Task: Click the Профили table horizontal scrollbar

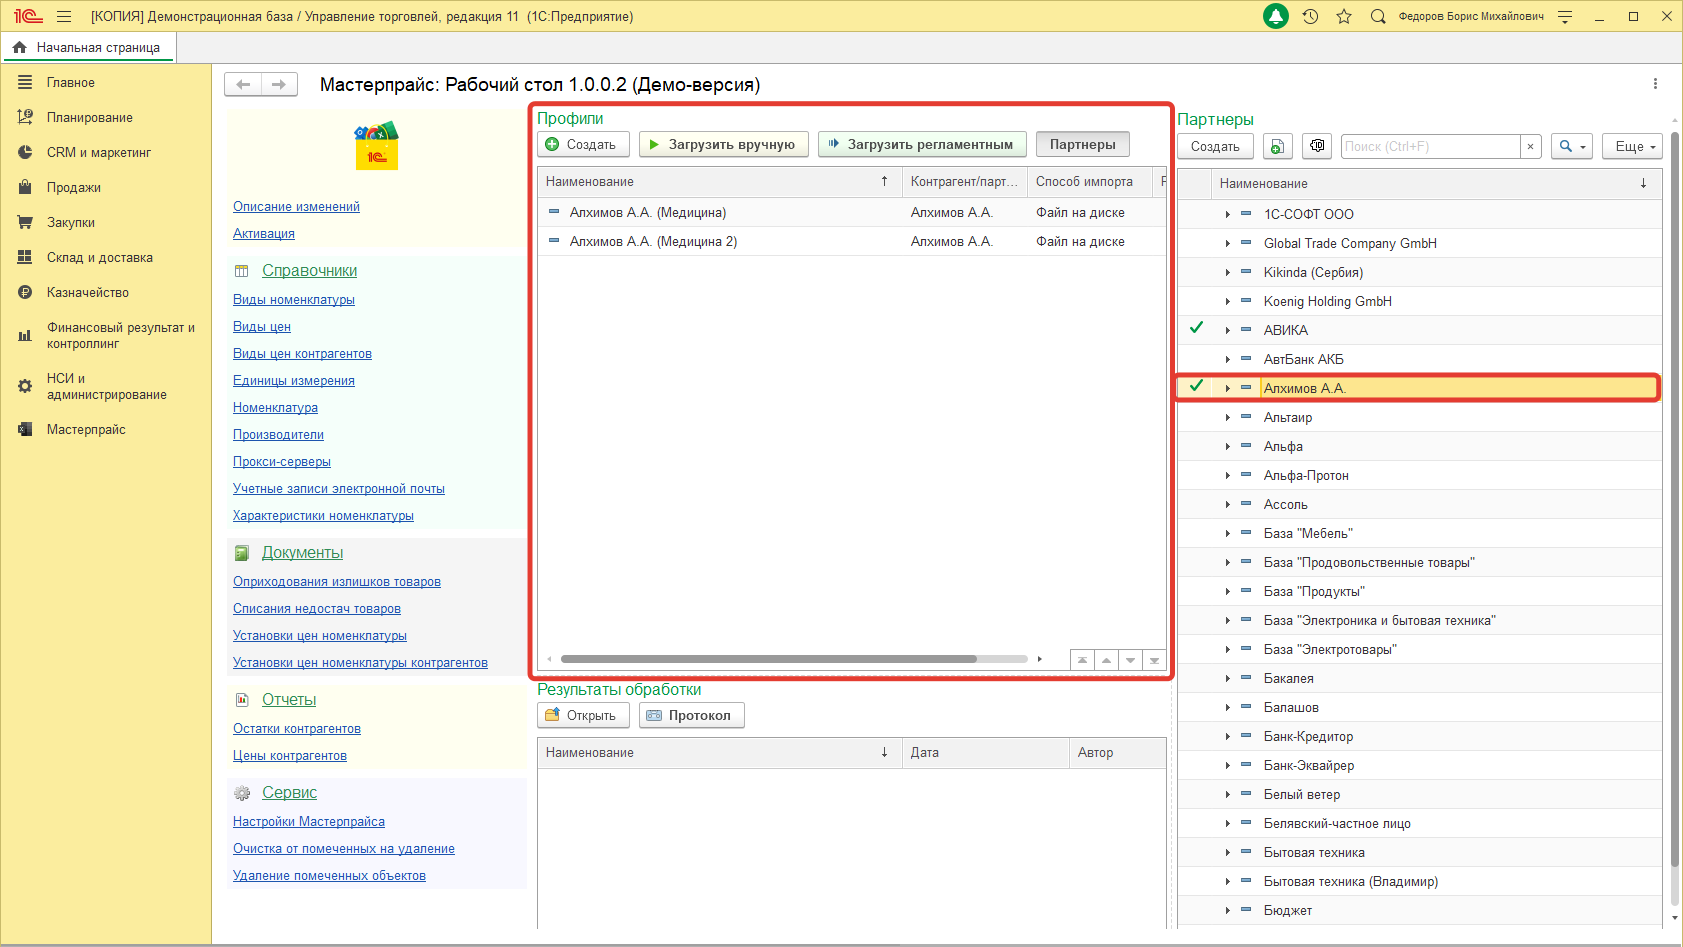Action: click(768, 659)
